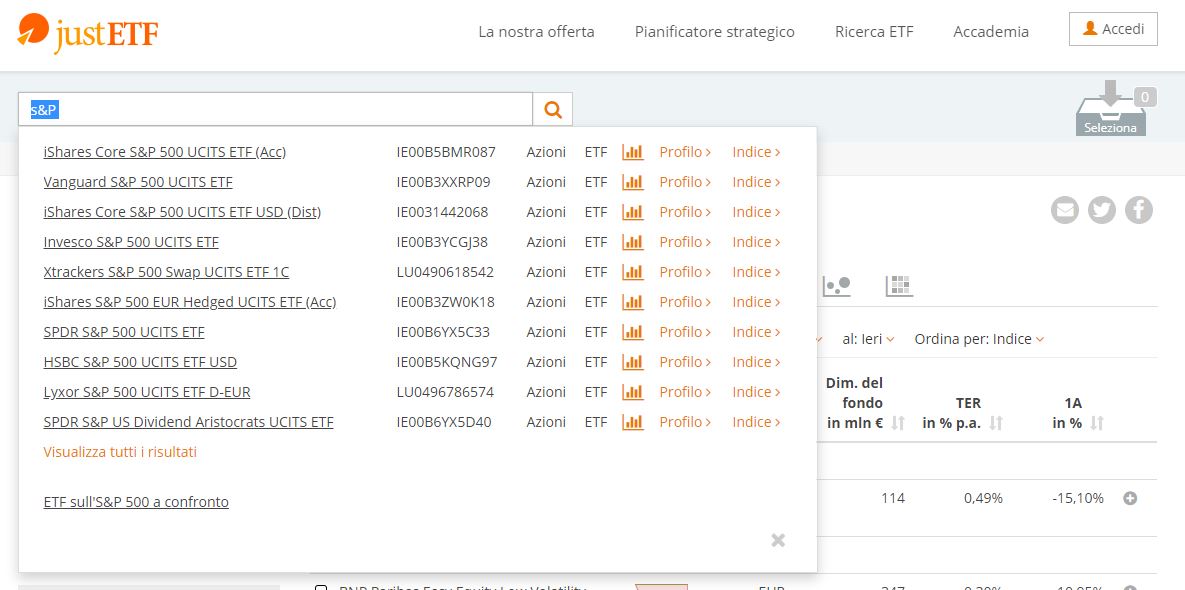Open iShares Core S&P 500 USD (Dist) result
Viewport: 1185px width, 590px height.
[x=182, y=212]
